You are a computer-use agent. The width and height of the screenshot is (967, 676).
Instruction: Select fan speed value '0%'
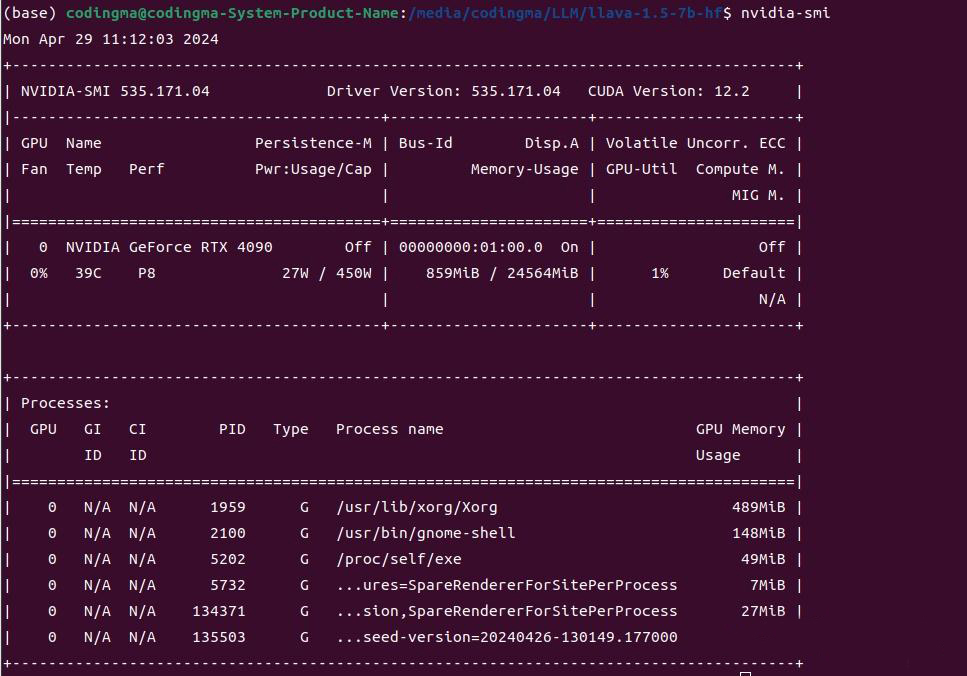[38, 273]
